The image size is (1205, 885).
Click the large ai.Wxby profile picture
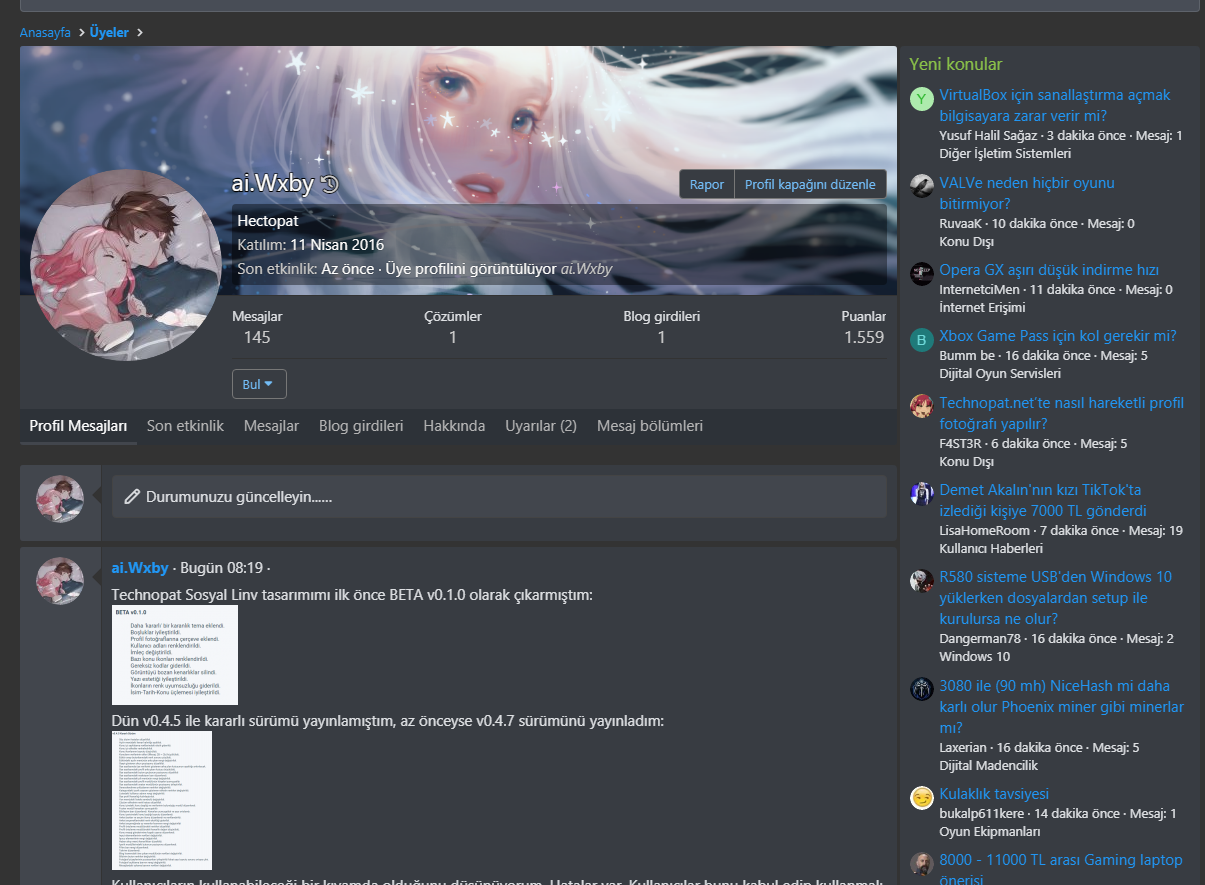[x=126, y=265]
